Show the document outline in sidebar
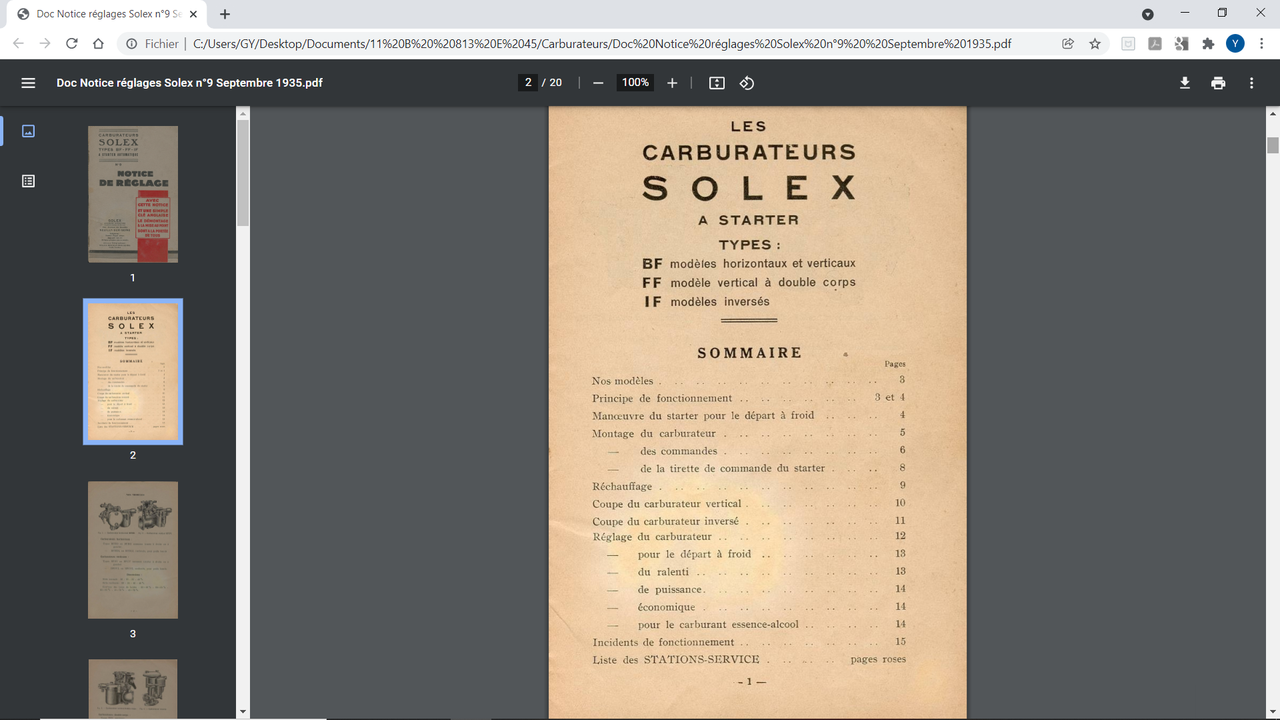 [28, 181]
